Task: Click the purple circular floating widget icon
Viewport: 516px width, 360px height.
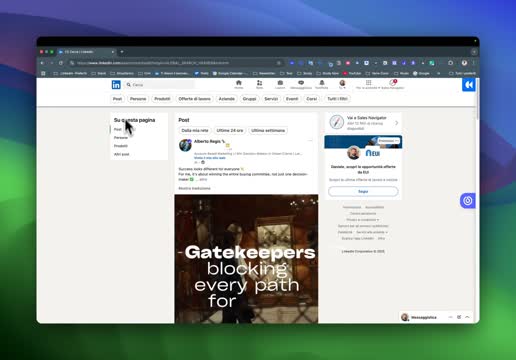Action: 468,201
